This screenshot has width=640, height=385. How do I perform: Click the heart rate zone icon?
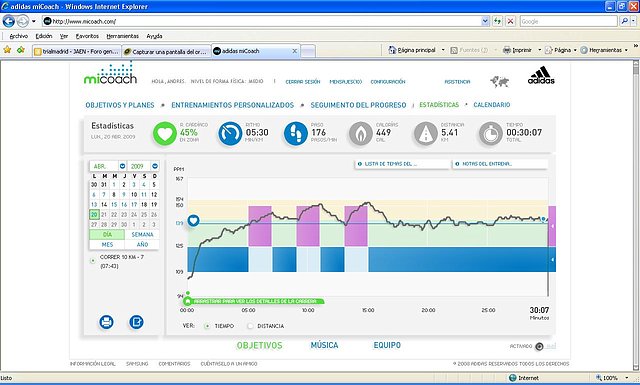tap(164, 134)
